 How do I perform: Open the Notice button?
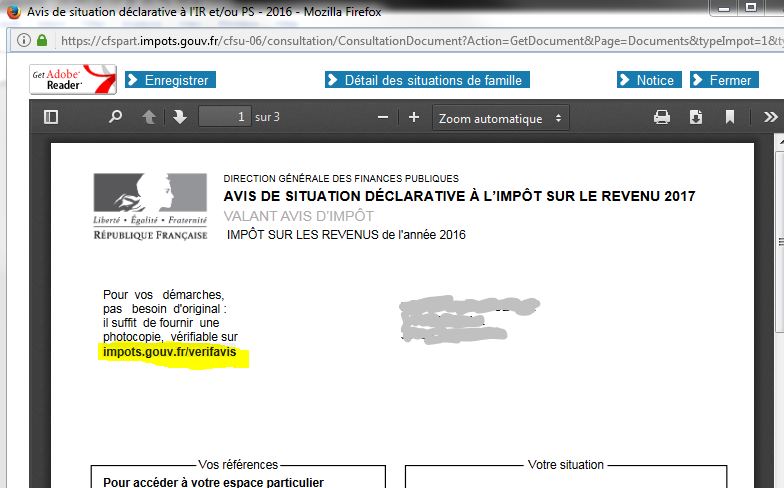pos(649,80)
